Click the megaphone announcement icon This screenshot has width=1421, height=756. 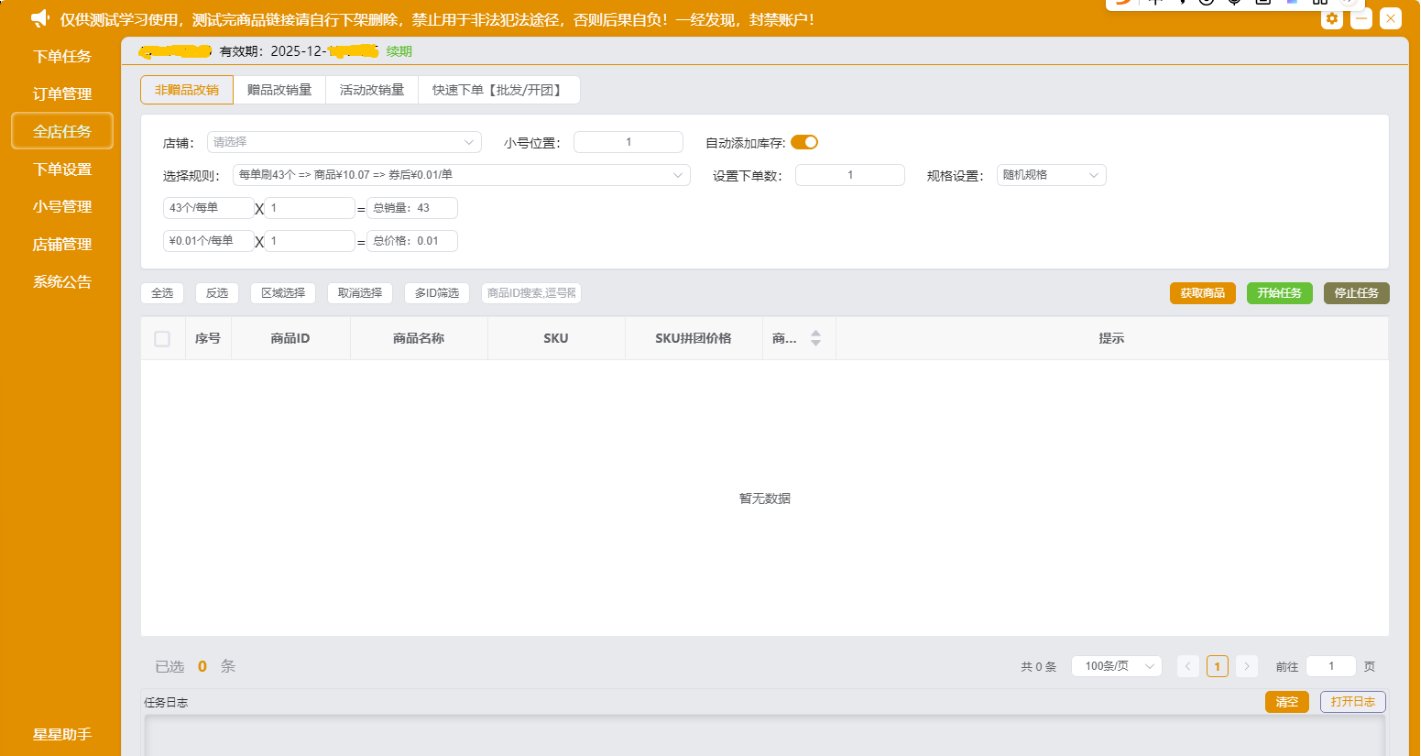[40, 19]
